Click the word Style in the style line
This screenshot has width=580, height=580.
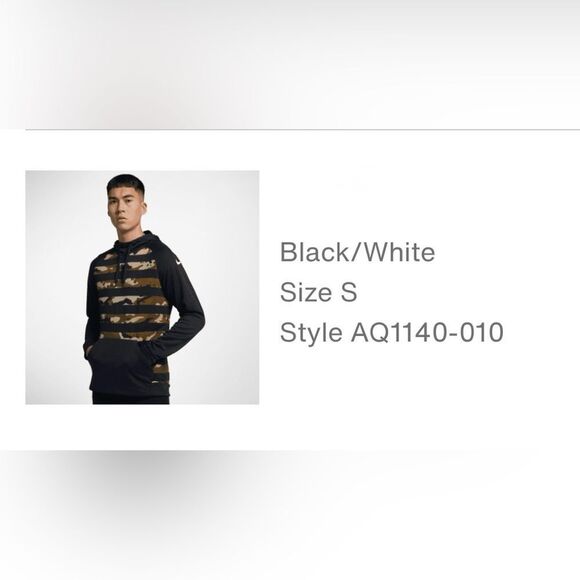[311, 333]
